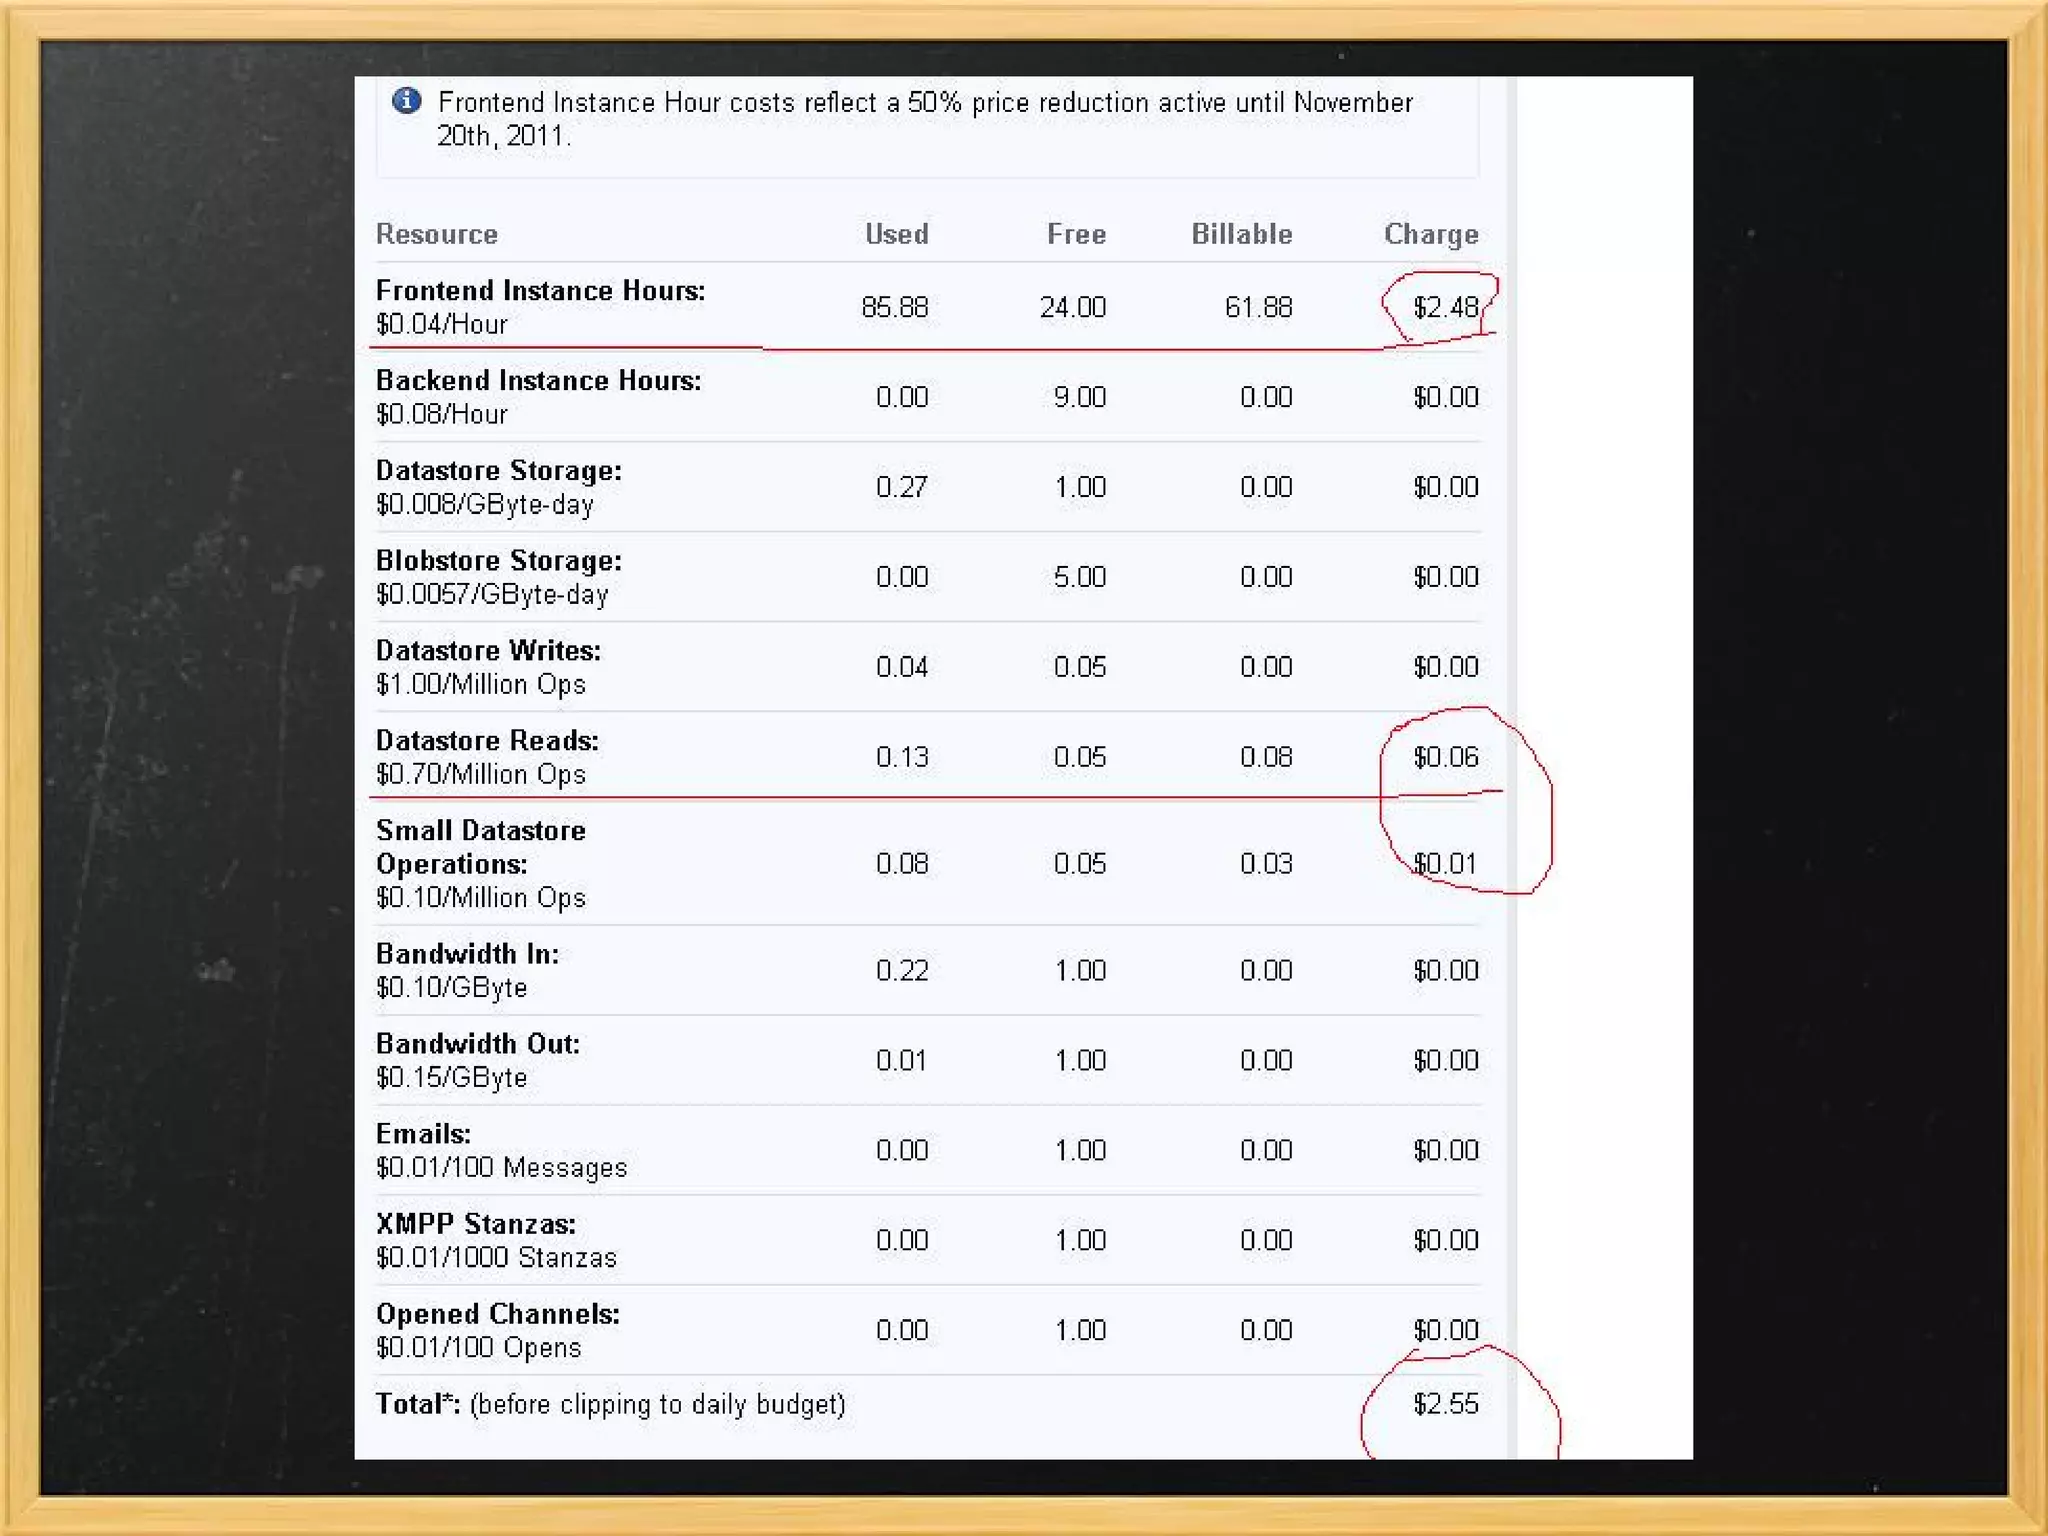
Task: Click the Free column header
Action: click(x=1076, y=234)
